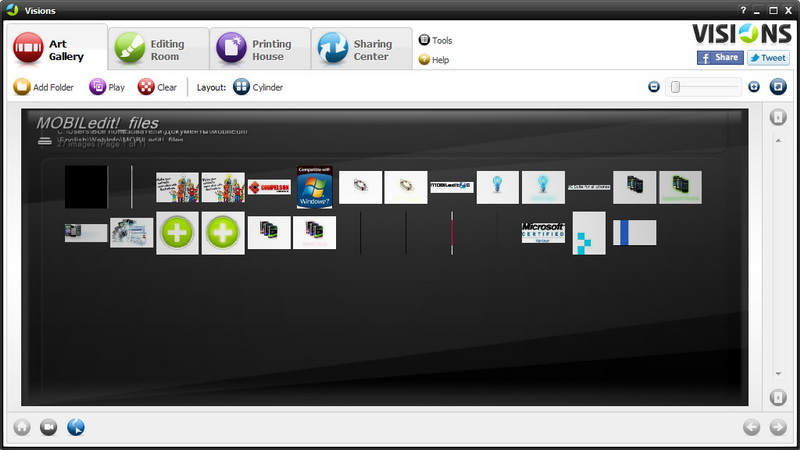Go to the Sharing Center tab
Image resolution: width=800 pixels, height=450 pixels.
(362, 49)
